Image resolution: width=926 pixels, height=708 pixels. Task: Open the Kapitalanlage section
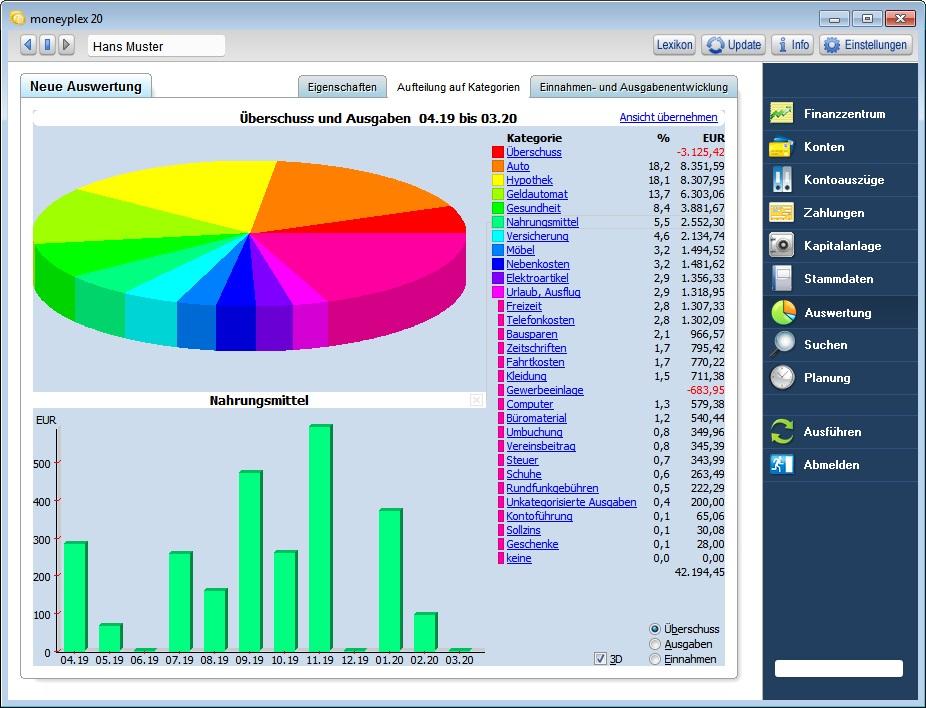point(838,246)
